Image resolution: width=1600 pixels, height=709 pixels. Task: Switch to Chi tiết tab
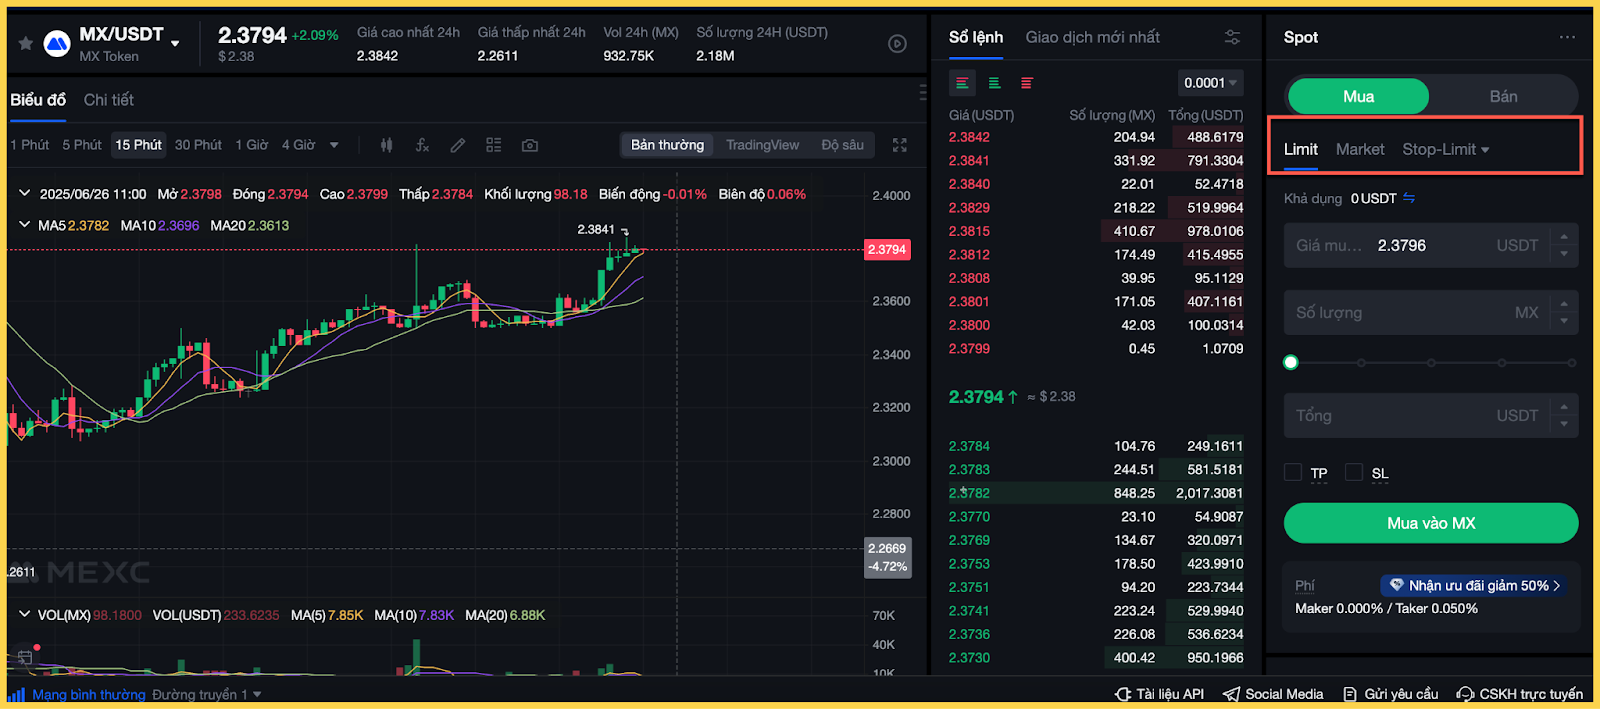(x=108, y=100)
